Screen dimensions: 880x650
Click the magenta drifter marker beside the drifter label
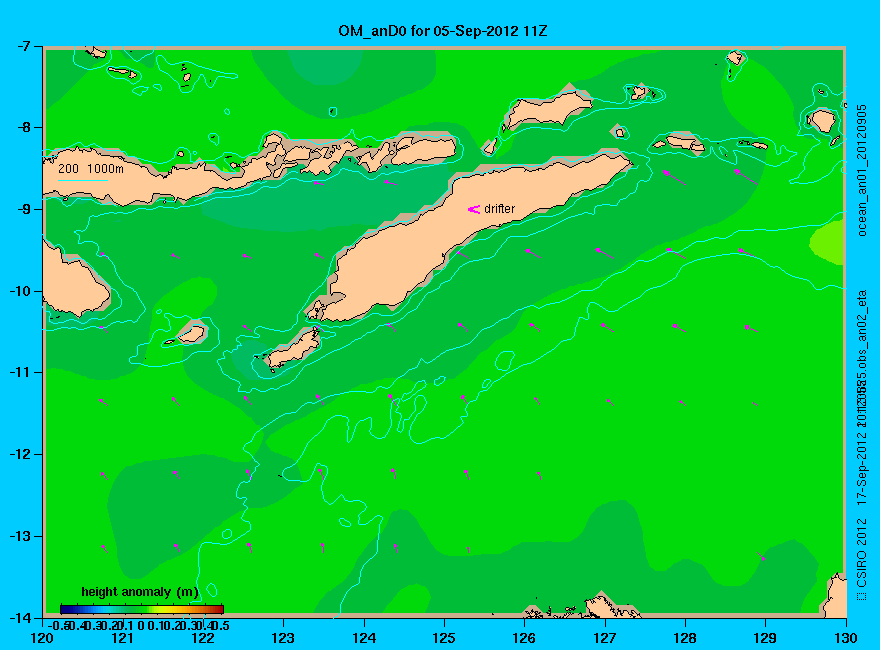coord(474,209)
